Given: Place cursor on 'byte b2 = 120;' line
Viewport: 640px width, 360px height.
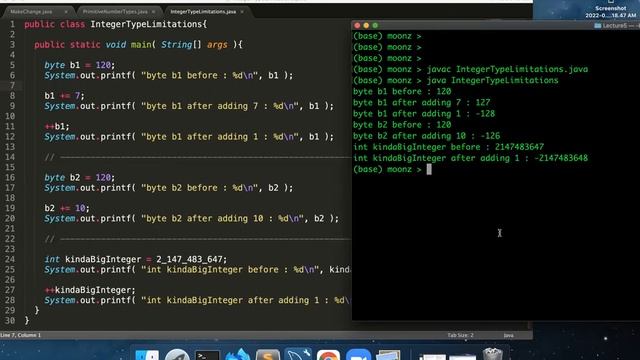Looking at the screenshot, I should click(80, 178).
